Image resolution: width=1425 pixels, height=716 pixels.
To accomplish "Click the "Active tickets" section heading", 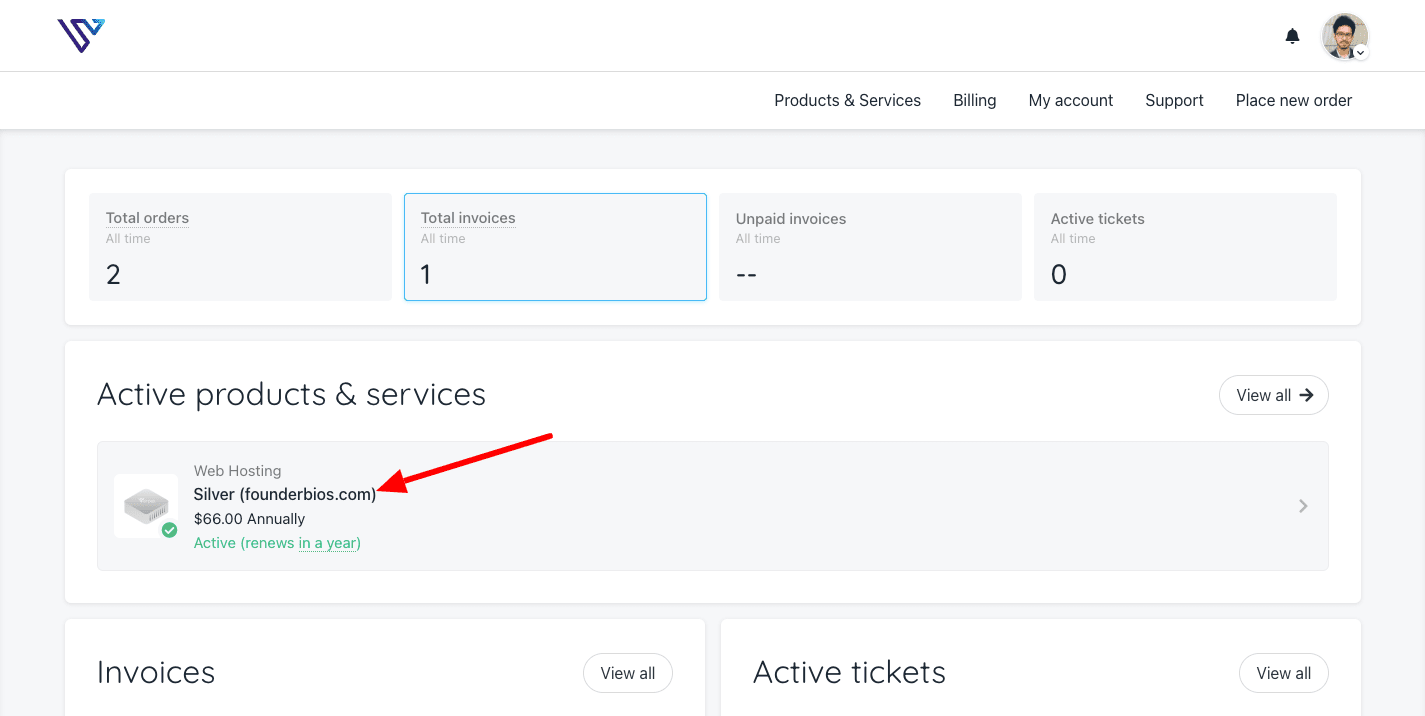I will 849,672.
